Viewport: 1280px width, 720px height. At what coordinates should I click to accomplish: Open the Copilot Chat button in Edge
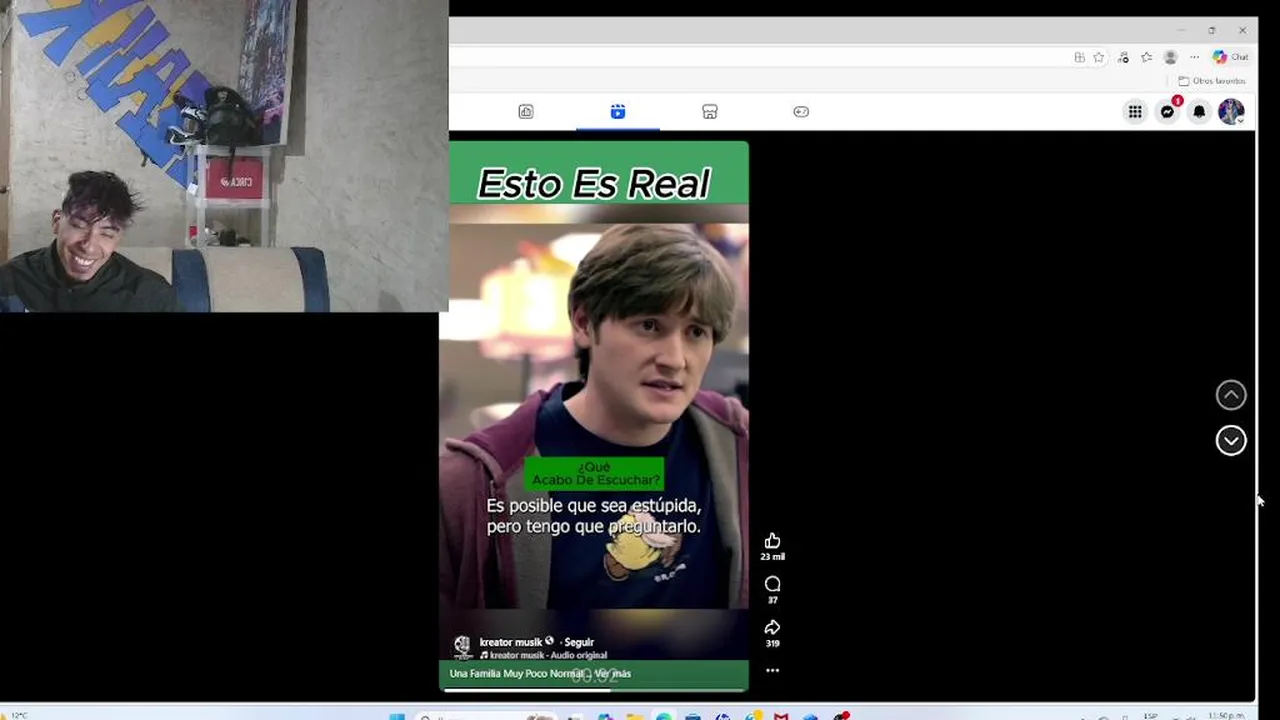(1231, 57)
